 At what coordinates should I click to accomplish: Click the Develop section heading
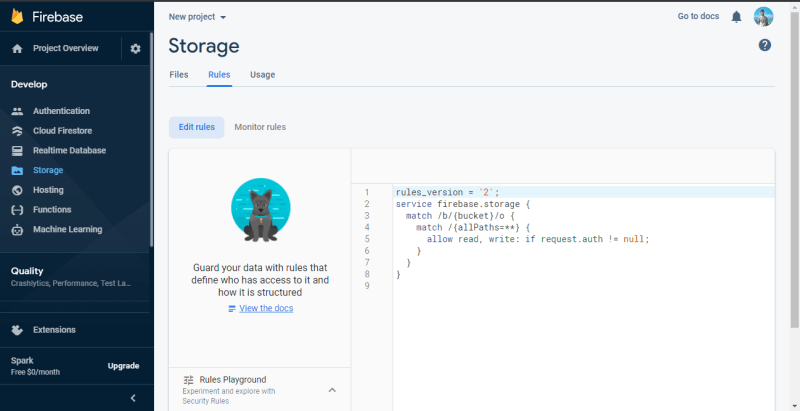[29, 85]
